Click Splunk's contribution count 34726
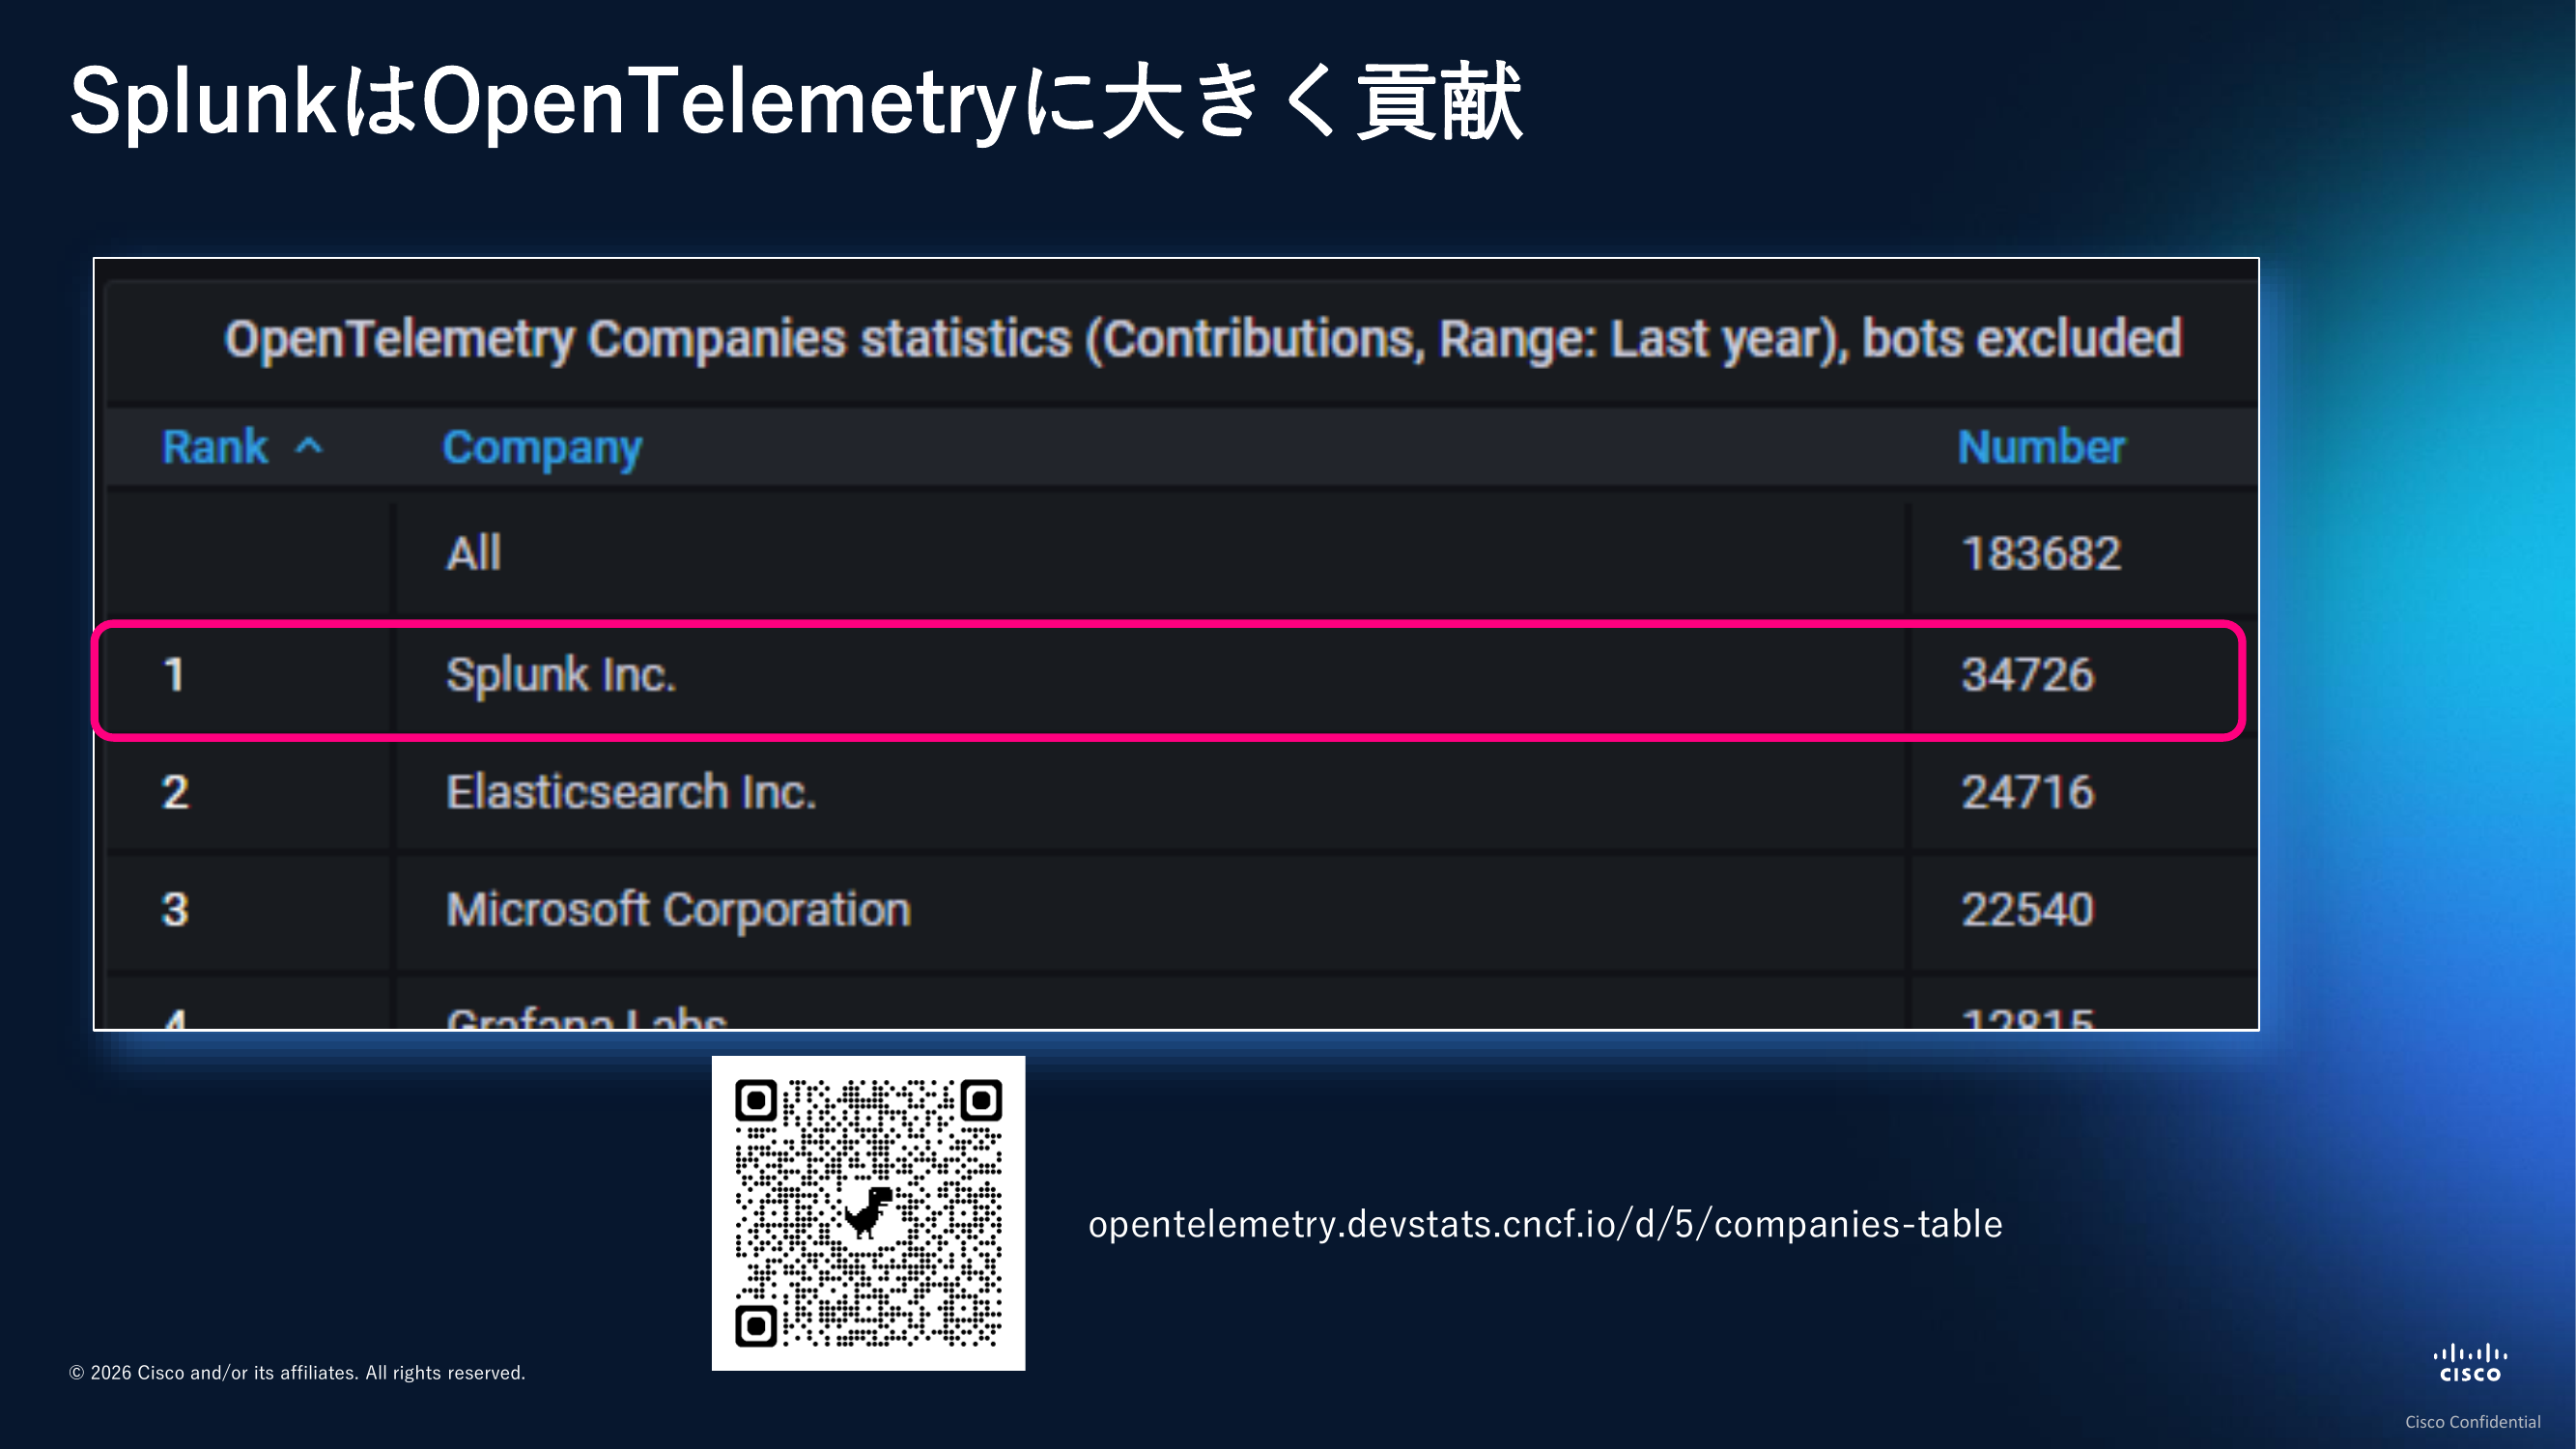Viewport: 2576px width, 1449px height. click(2027, 675)
